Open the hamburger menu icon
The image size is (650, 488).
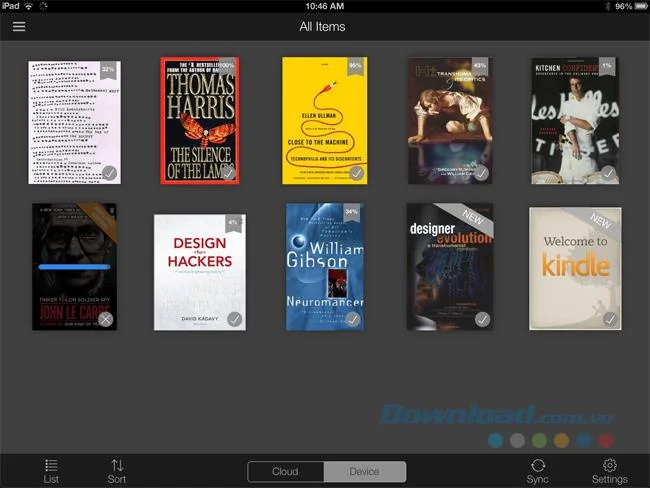click(19, 27)
